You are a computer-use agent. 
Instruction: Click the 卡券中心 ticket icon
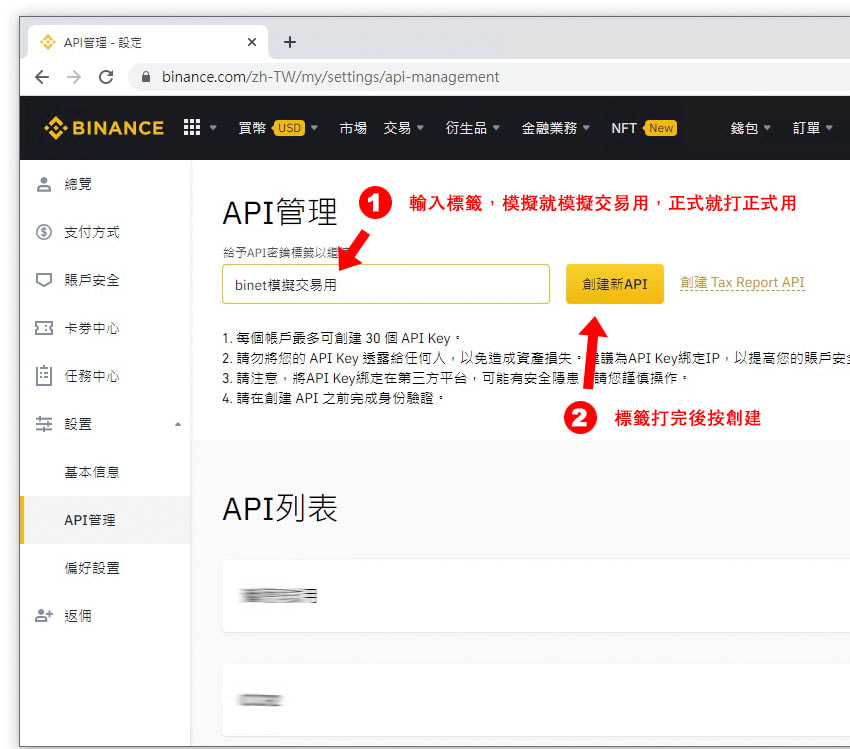pyautogui.click(x=44, y=328)
